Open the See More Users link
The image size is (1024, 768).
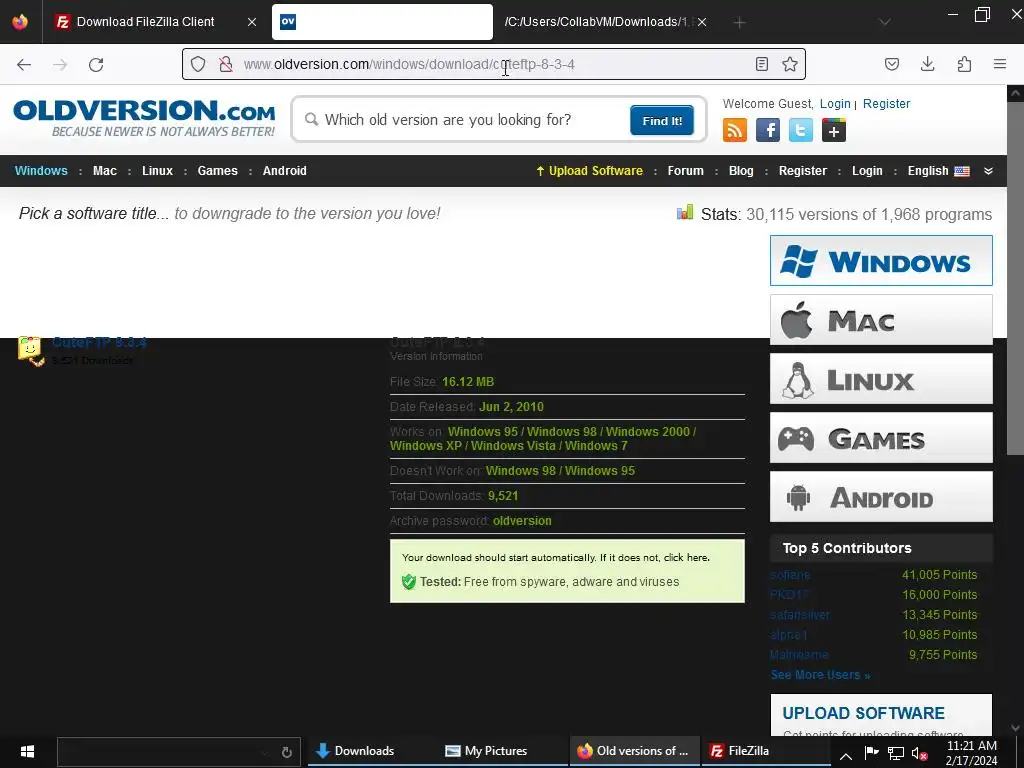pos(820,675)
